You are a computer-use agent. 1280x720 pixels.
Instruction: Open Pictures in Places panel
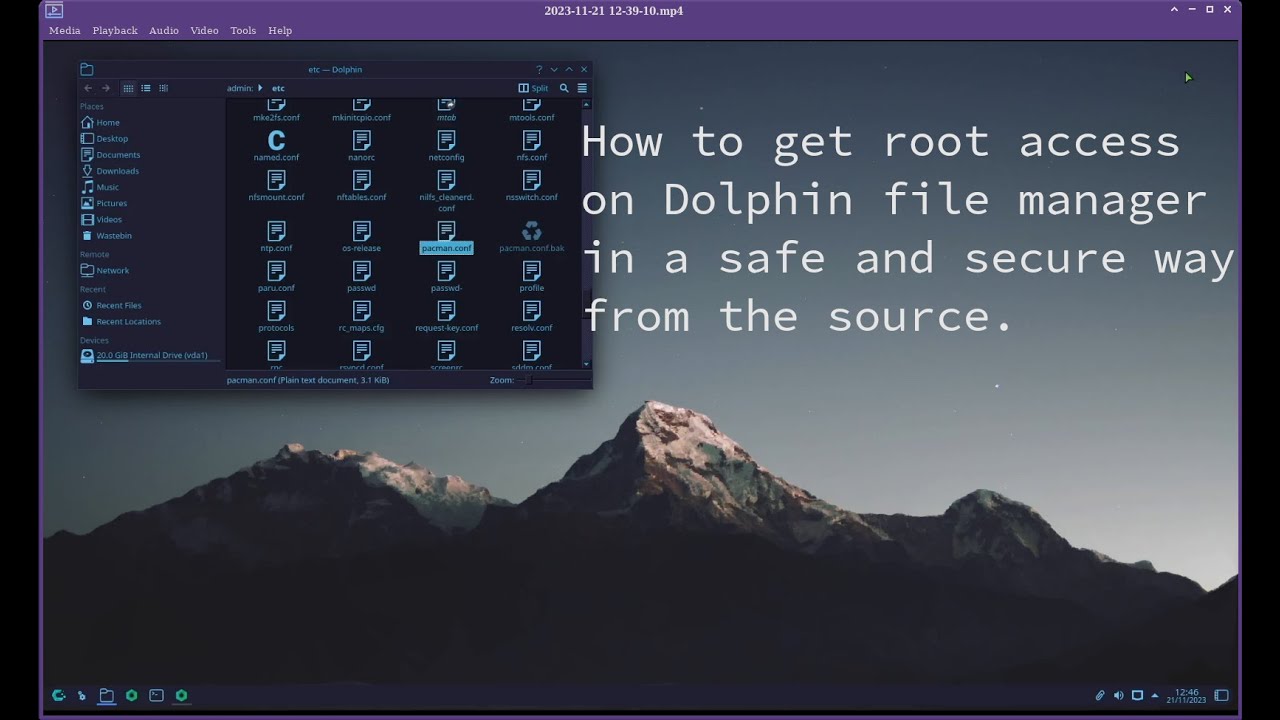point(151,203)
